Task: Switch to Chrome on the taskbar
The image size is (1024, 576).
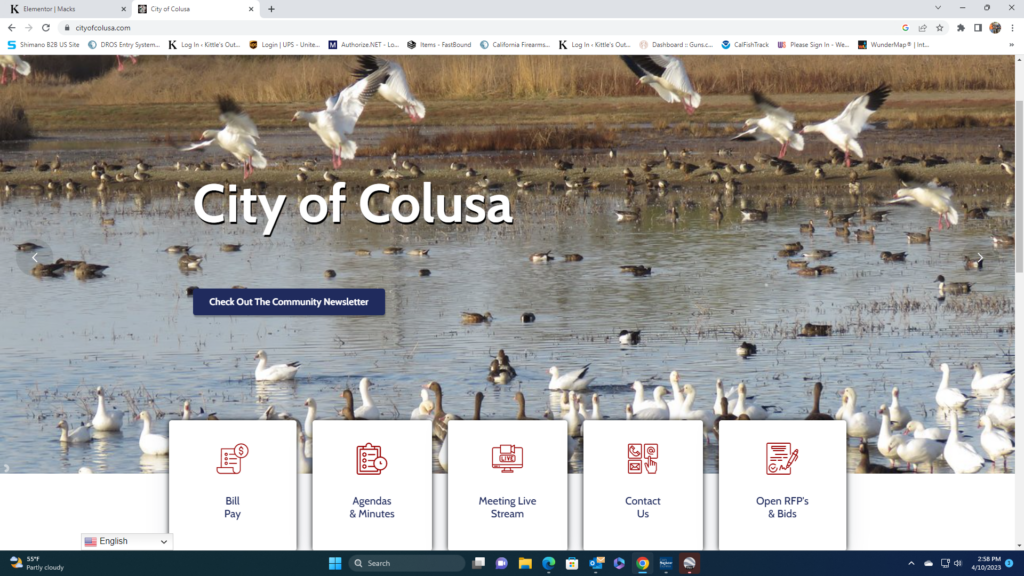Action: (x=643, y=563)
